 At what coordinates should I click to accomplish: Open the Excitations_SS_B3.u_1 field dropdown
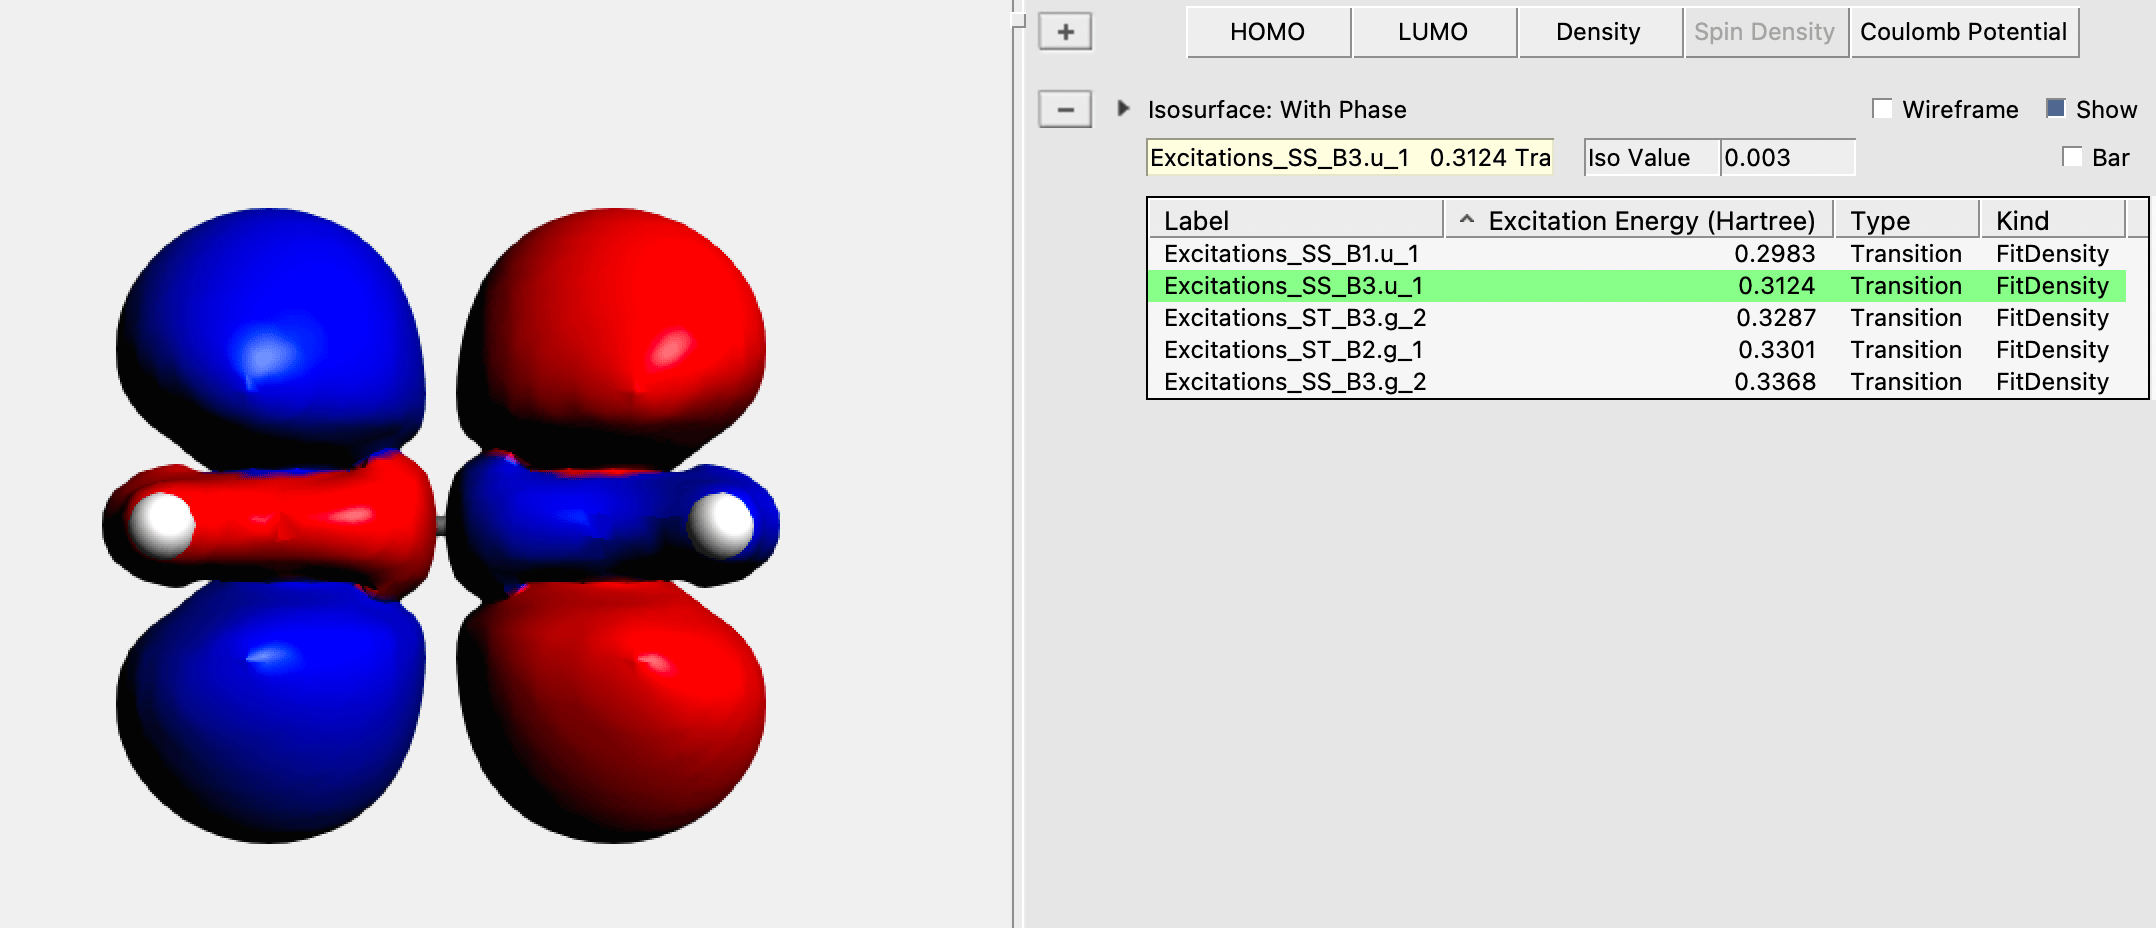[x=1349, y=157]
